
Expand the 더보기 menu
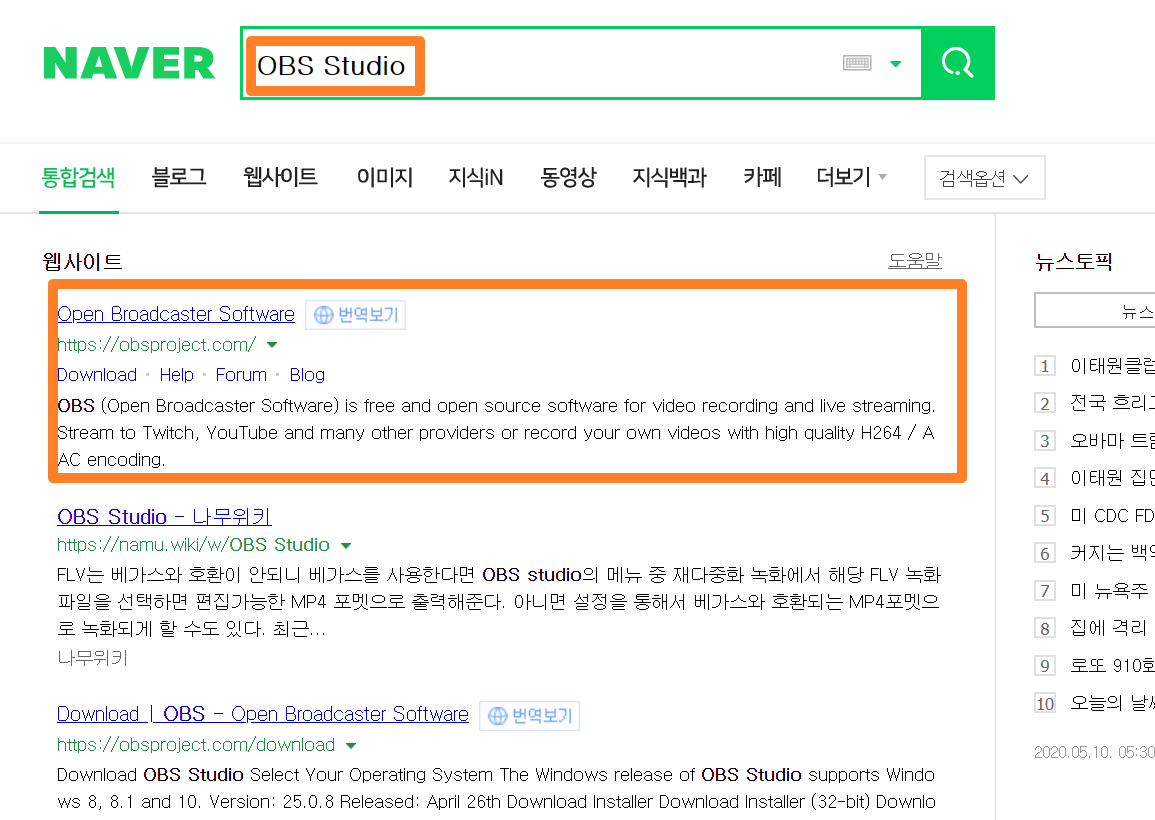852,178
